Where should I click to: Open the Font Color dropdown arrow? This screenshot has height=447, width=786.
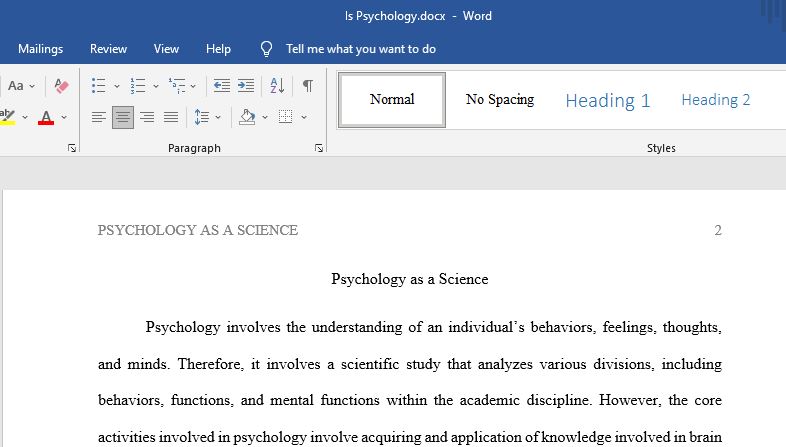(64, 117)
